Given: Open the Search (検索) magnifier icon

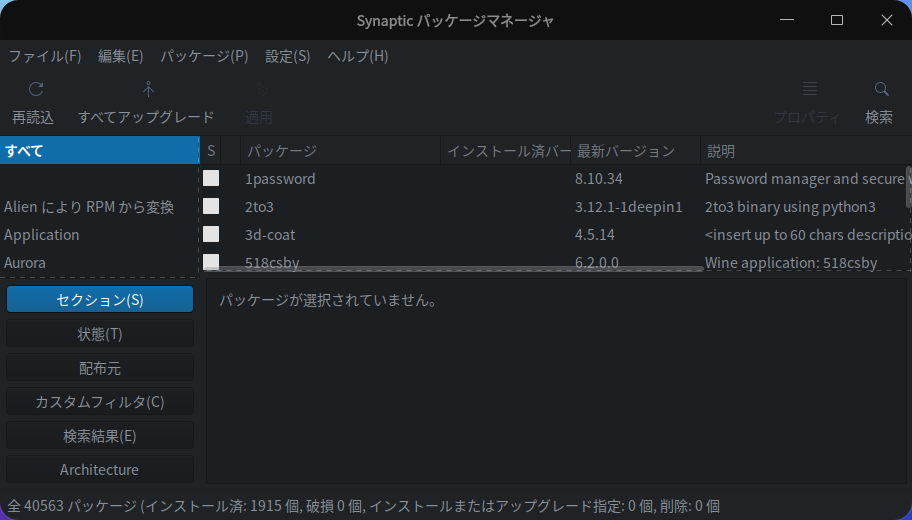Looking at the screenshot, I should [880, 89].
